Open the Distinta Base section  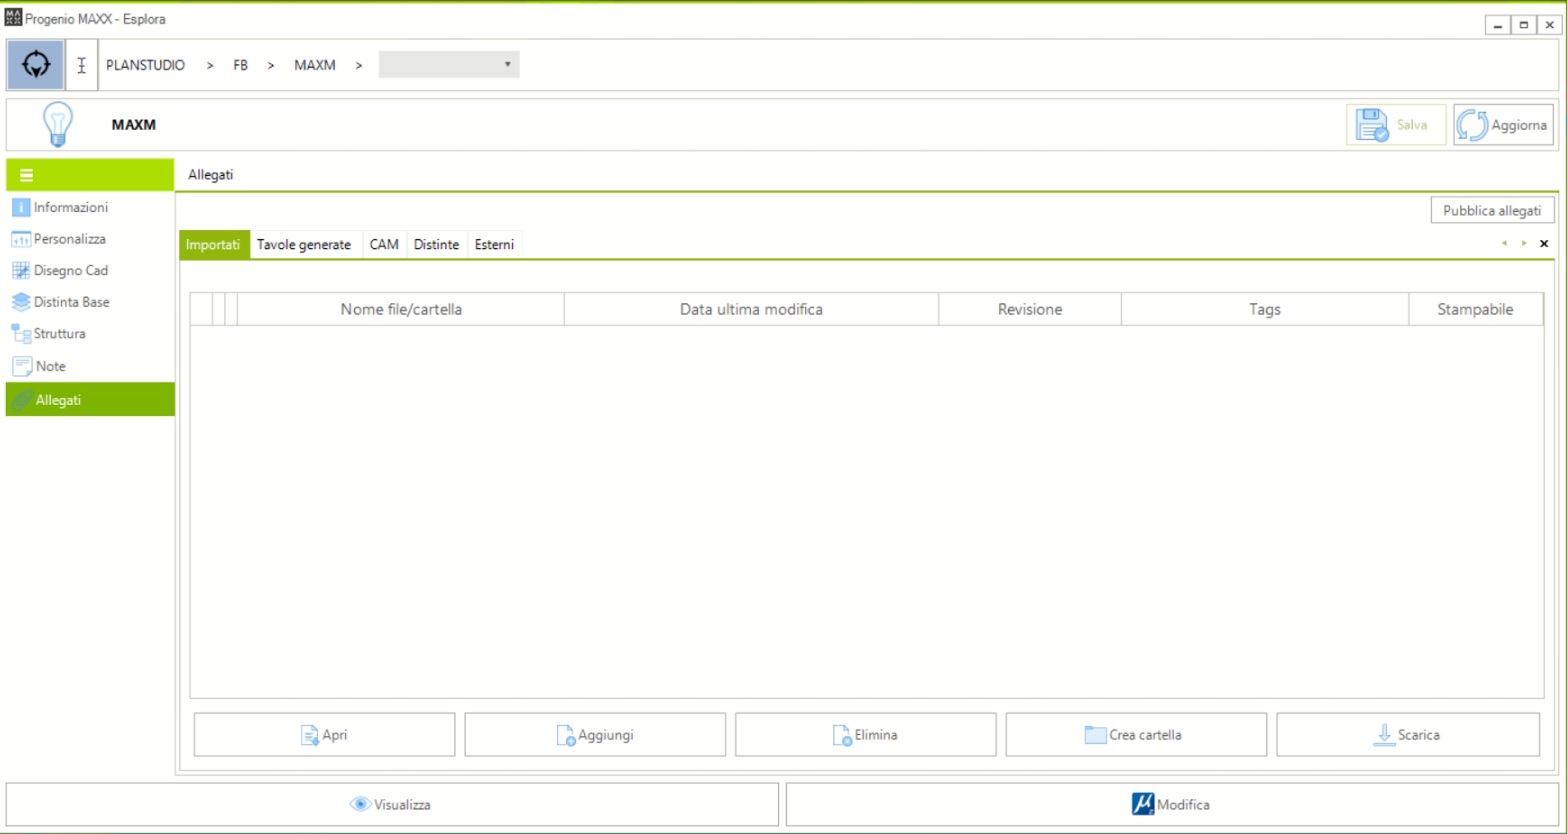click(90, 302)
